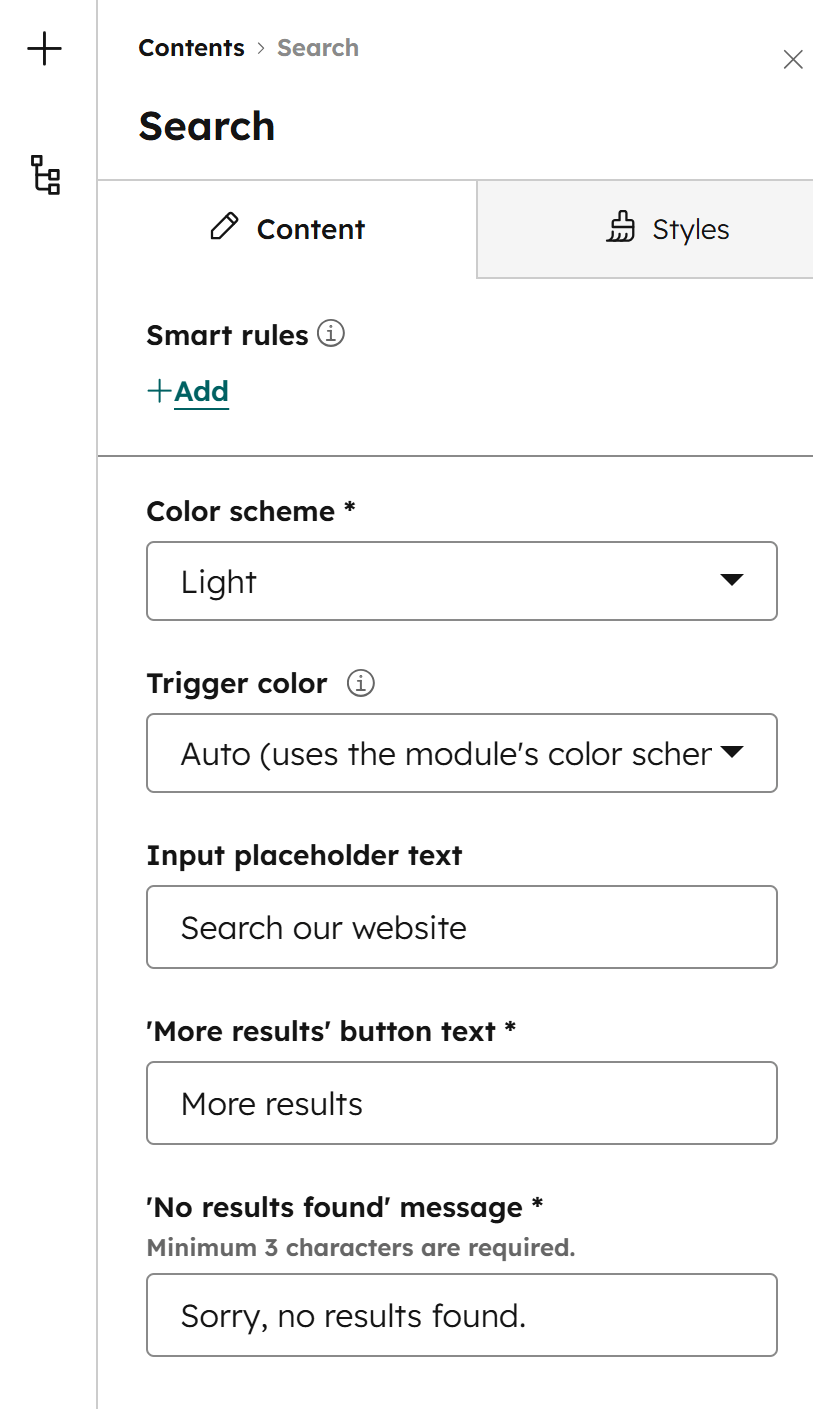This screenshot has width=813, height=1409.
Task: Open the content tree icon in the sidebar
Action: click(45, 176)
